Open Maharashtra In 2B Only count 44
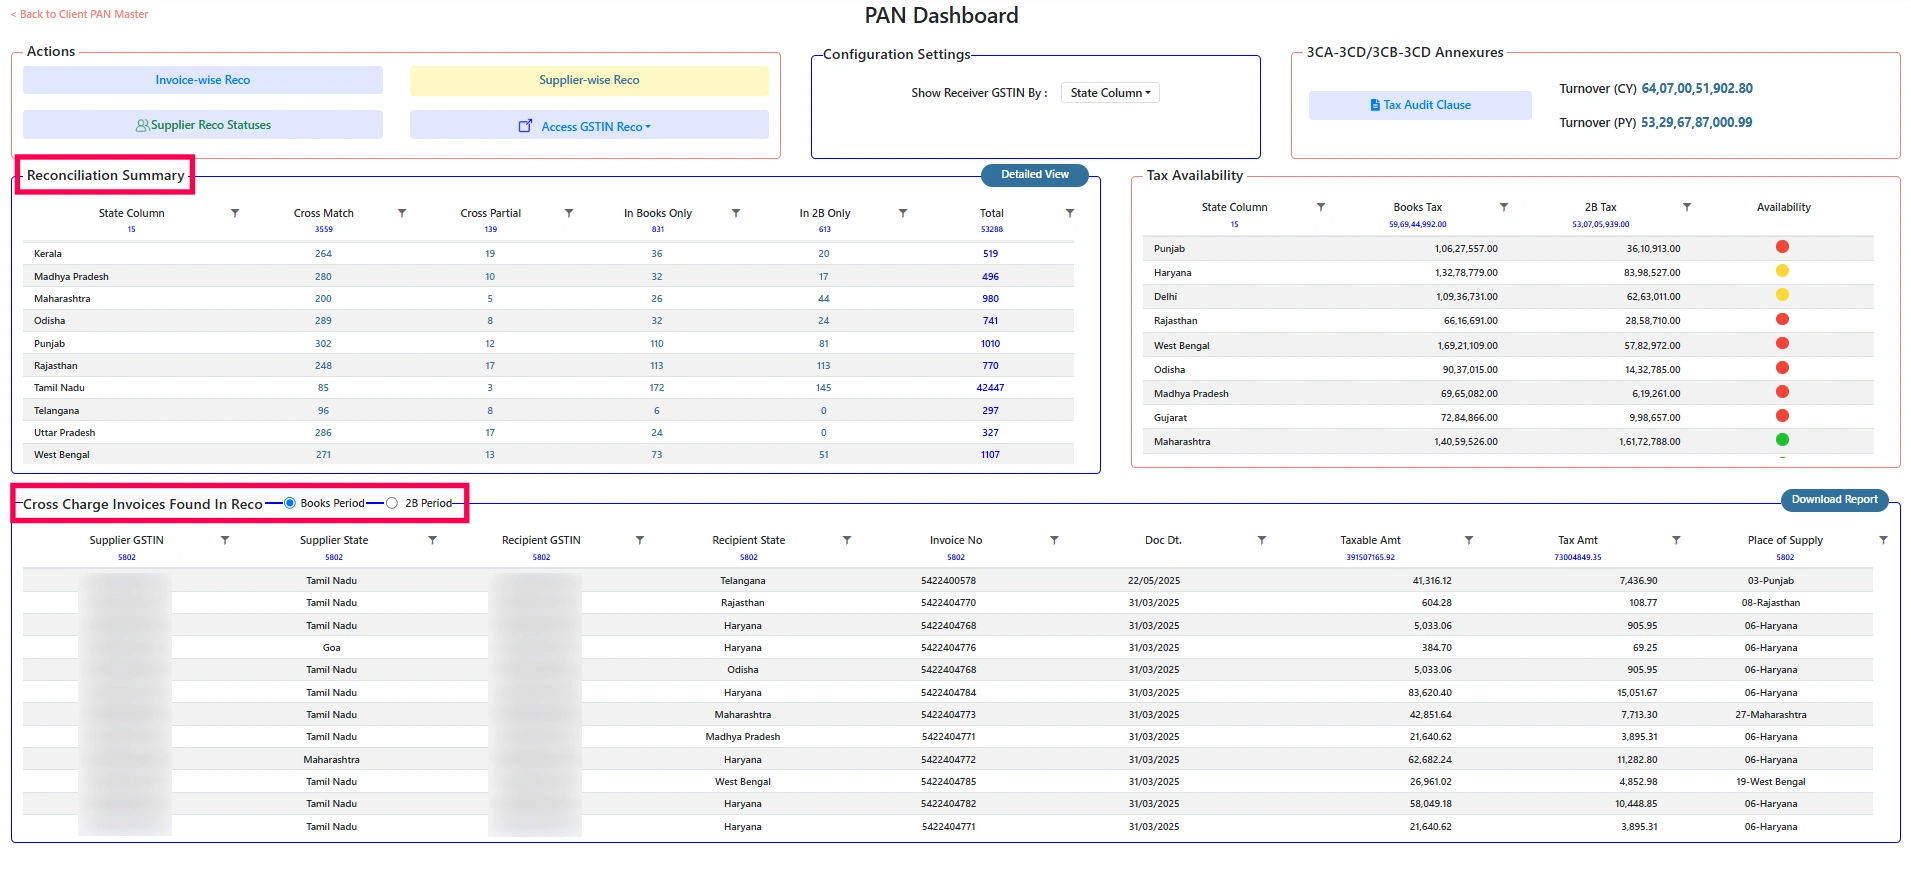The image size is (1911, 873). click(824, 299)
